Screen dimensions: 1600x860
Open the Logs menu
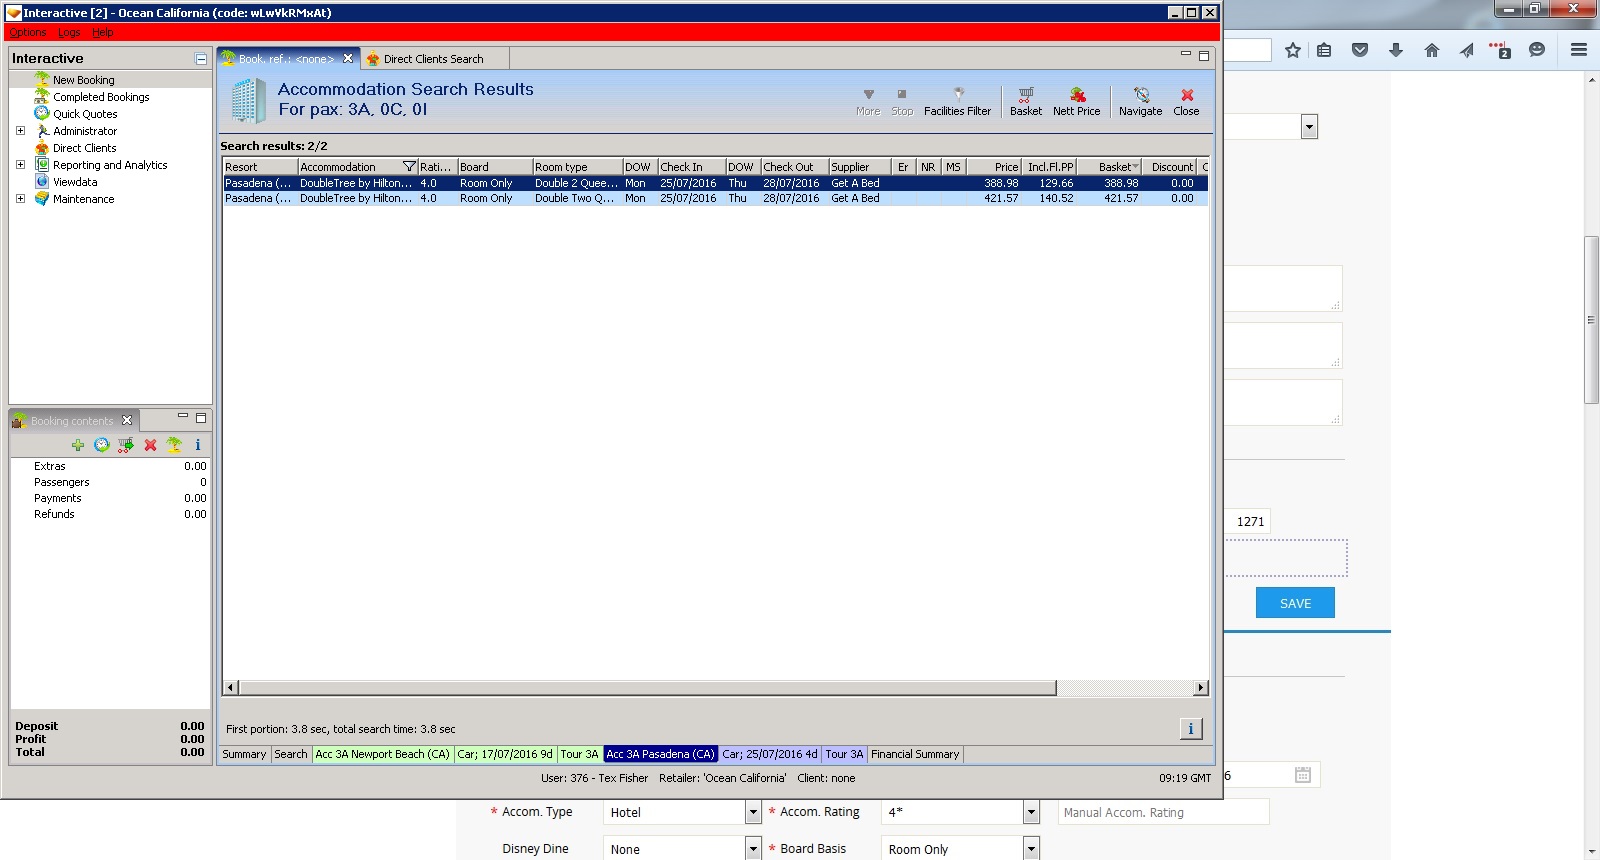point(69,33)
